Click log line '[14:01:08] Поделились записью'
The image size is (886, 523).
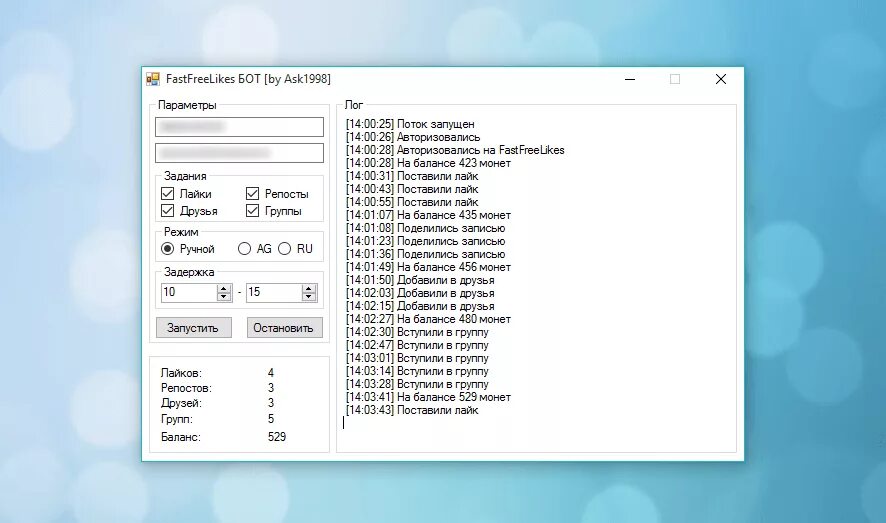click(x=425, y=228)
